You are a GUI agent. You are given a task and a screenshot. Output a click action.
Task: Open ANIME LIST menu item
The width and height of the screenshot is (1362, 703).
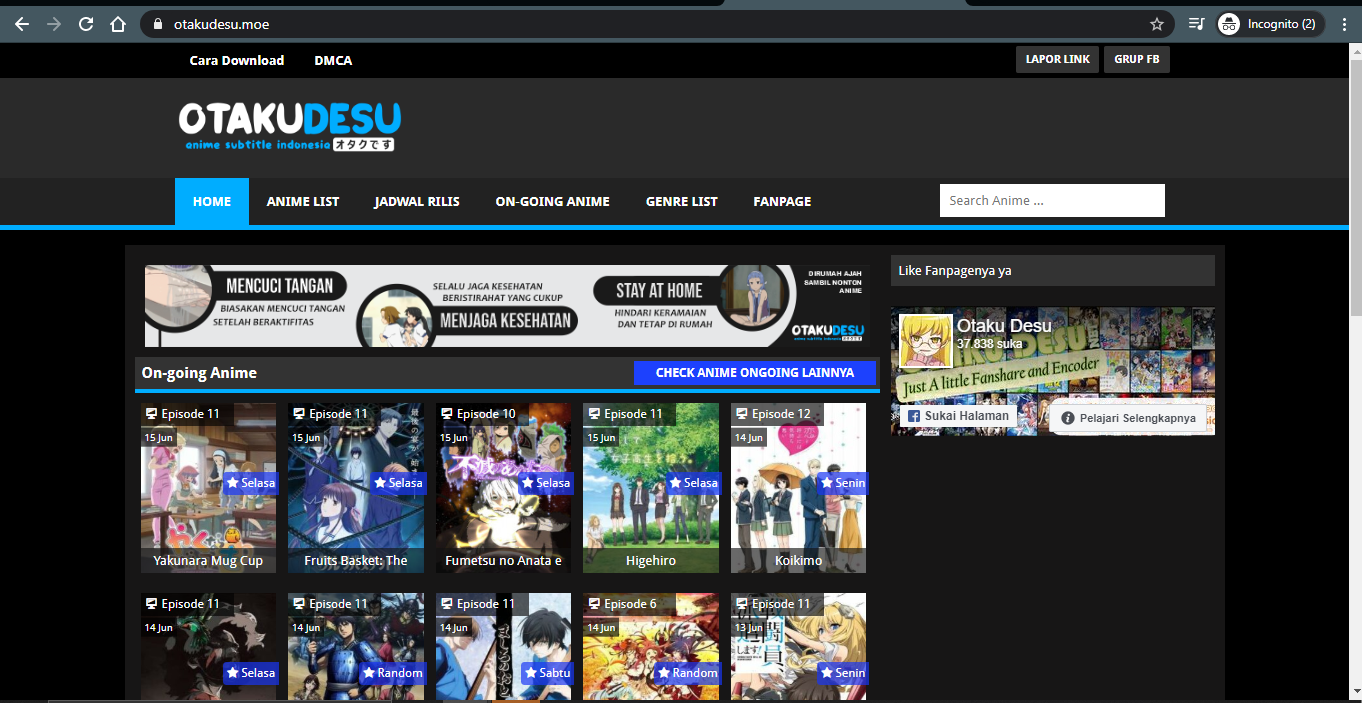(303, 201)
